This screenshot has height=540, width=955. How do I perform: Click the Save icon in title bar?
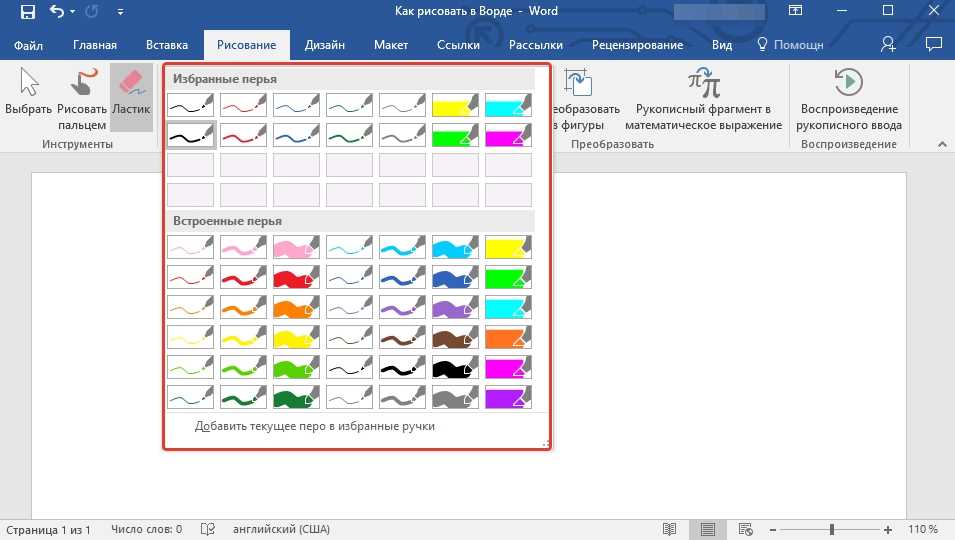pyautogui.click(x=27, y=12)
